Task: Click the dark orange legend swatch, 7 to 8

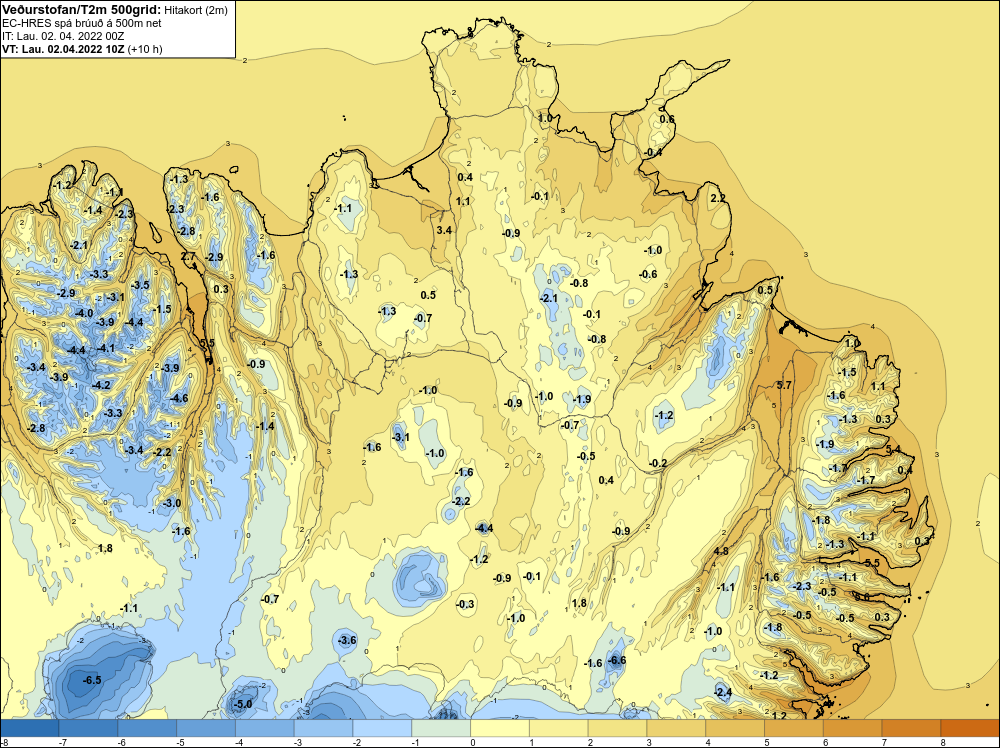Action: pyautogui.click(x=911, y=728)
